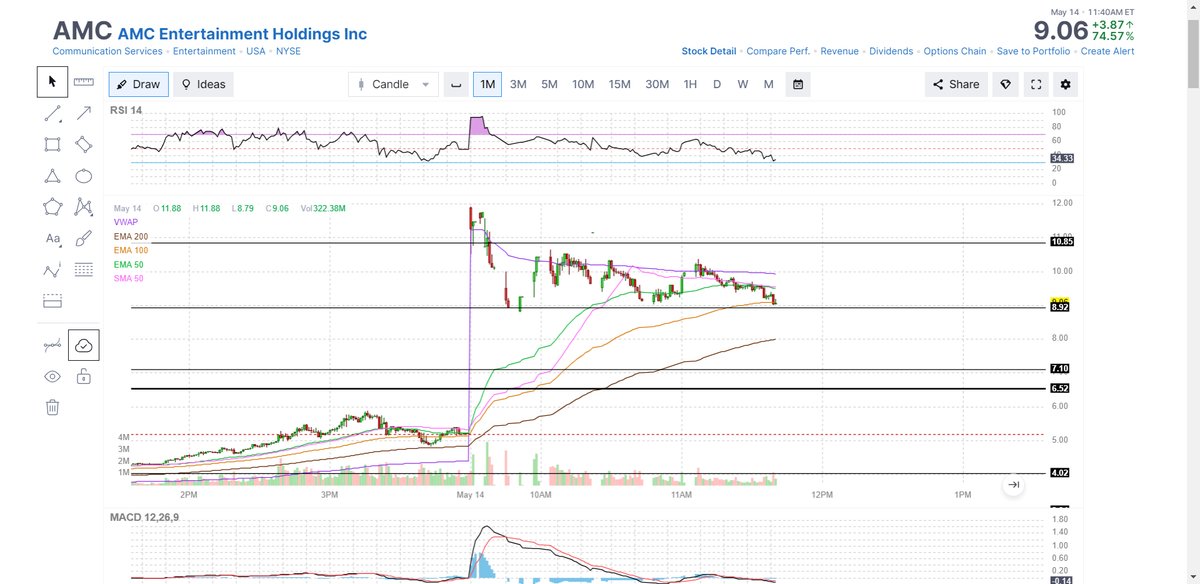1200x584 pixels.
Task: Open the Options Chain link
Action: pyautogui.click(x=955, y=51)
